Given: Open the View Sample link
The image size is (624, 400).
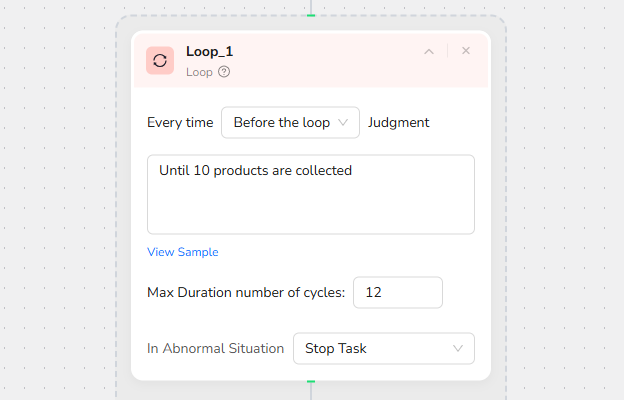Looking at the screenshot, I should pos(183,252).
